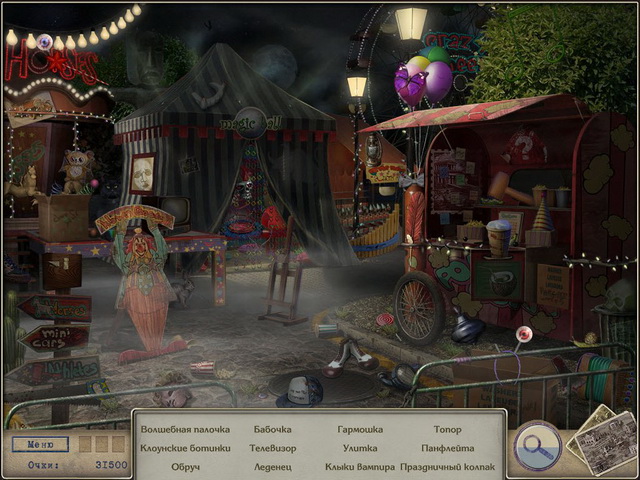The image size is (640, 480).
Task: Click the thread spool on the curb
Action: click(327, 329)
